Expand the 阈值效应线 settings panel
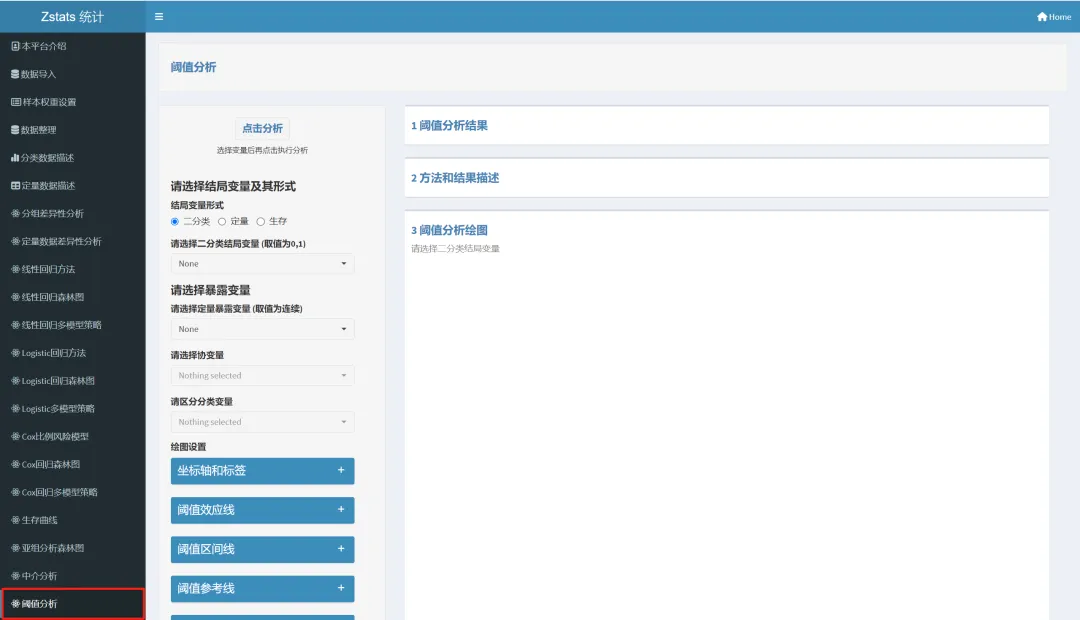 point(262,510)
